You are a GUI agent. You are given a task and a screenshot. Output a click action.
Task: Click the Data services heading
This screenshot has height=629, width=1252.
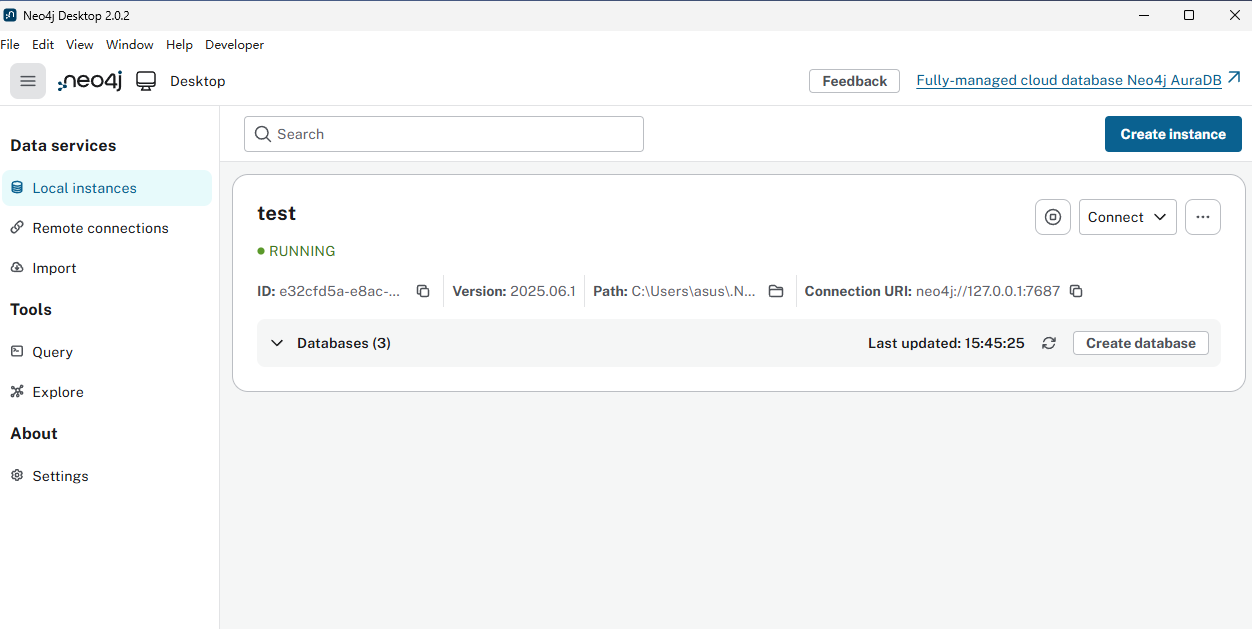63,146
